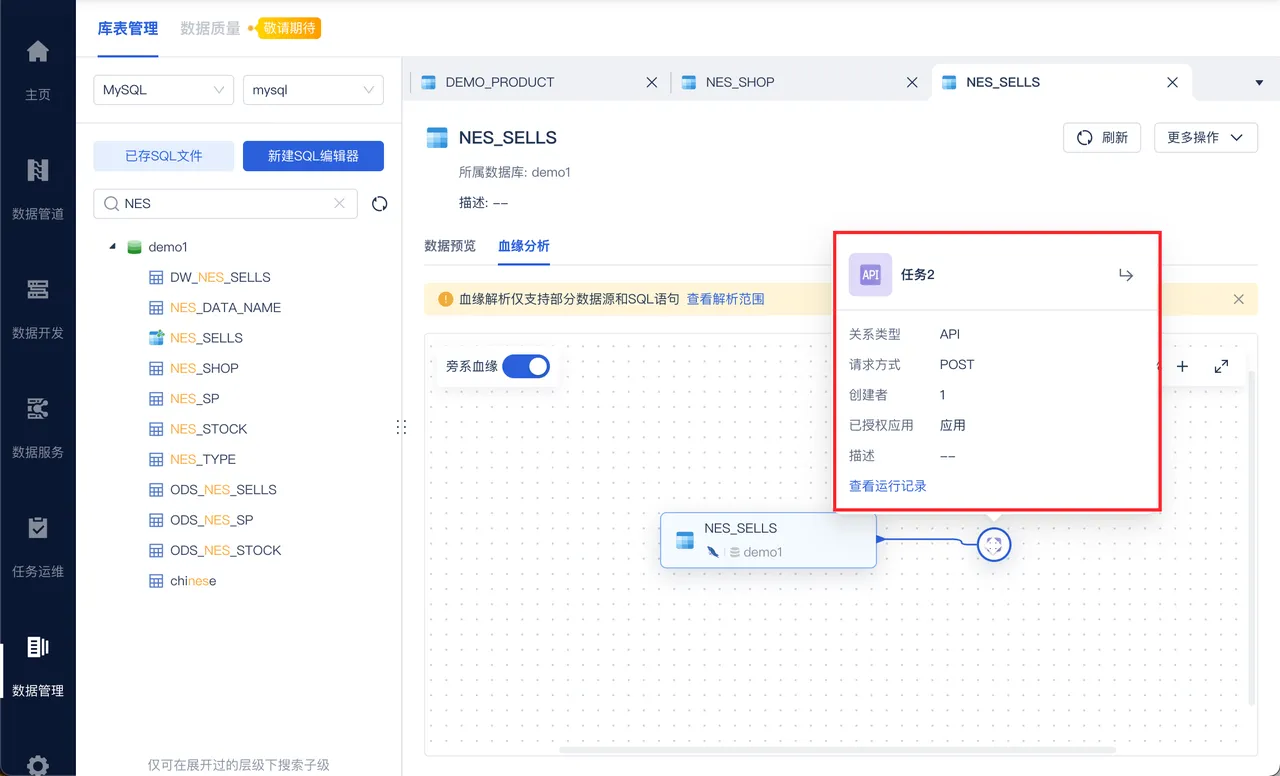Open 数据服务 sidebar icon
The height and width of the screenshot is (776, 1280).
coord(37,408)
